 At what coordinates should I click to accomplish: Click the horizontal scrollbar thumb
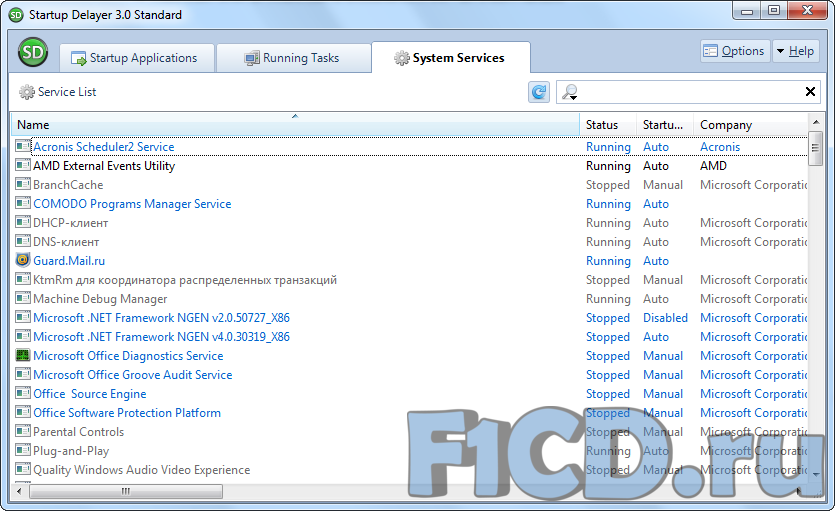coord(126,491)
